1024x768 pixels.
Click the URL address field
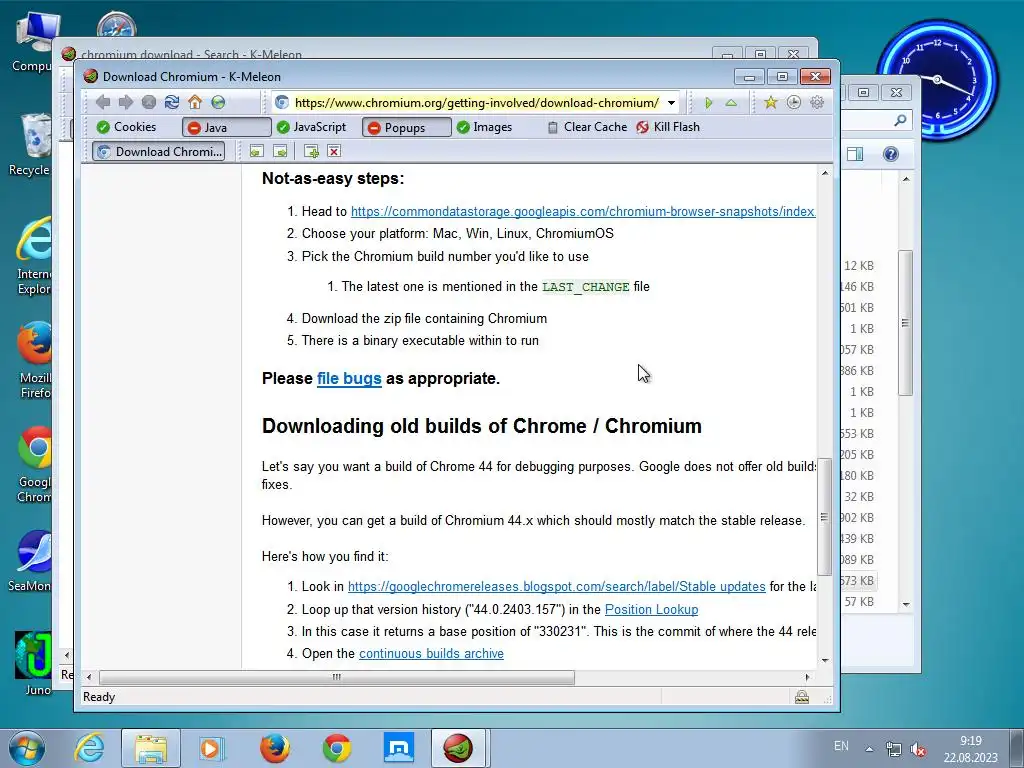click(477, 103)
